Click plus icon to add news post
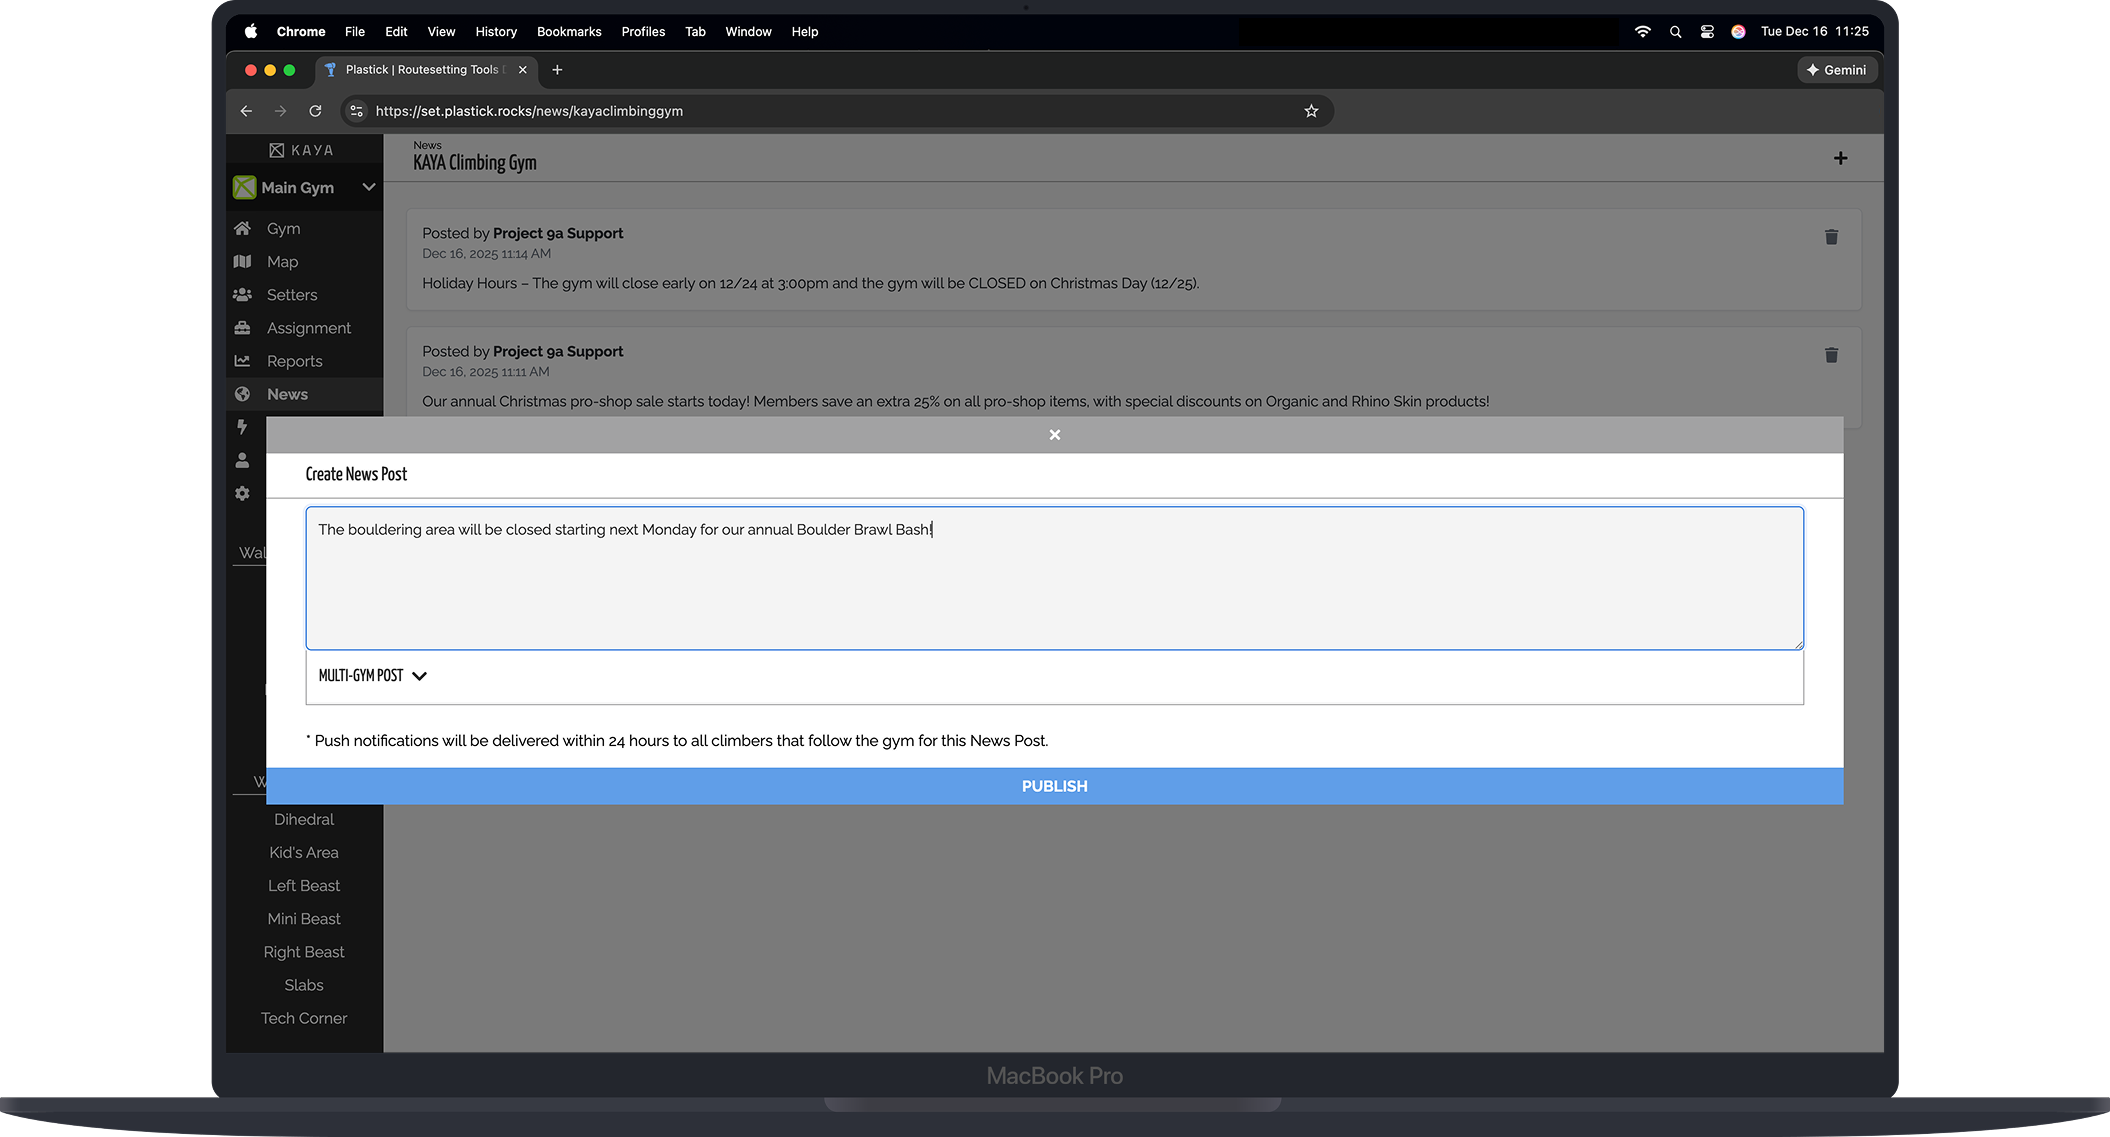Screen dimensions: 2110x1137 pos(1840,158)
